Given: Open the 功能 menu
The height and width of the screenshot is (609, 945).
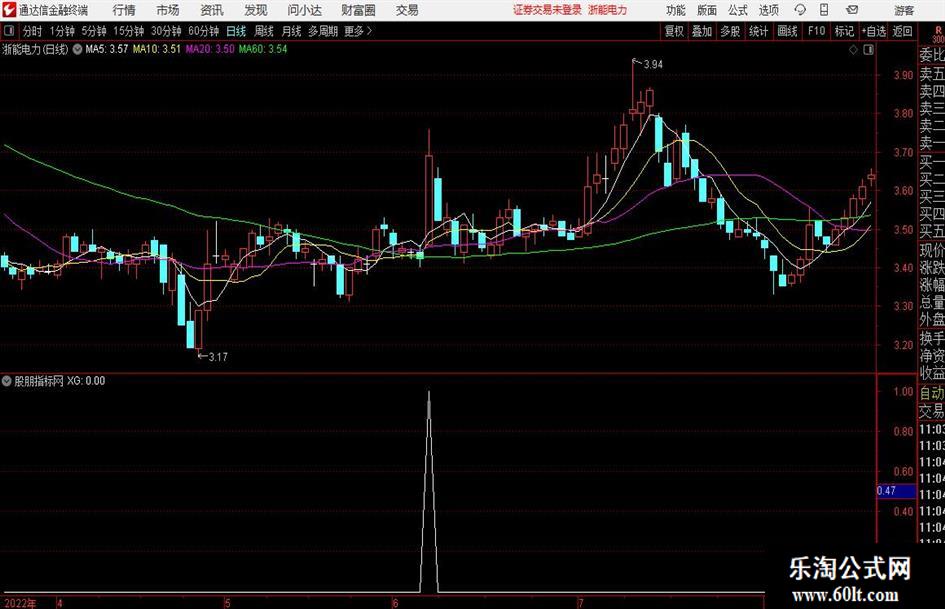Looking at the screenshot, I should tap(676, 10).
